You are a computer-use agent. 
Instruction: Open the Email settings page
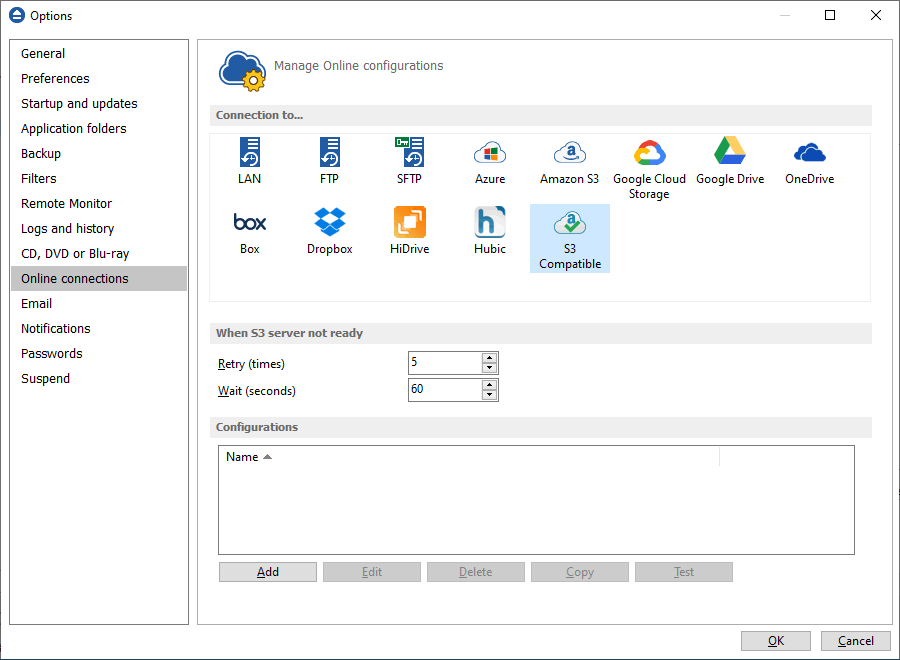pyautogui.click(x=99, y=304)
